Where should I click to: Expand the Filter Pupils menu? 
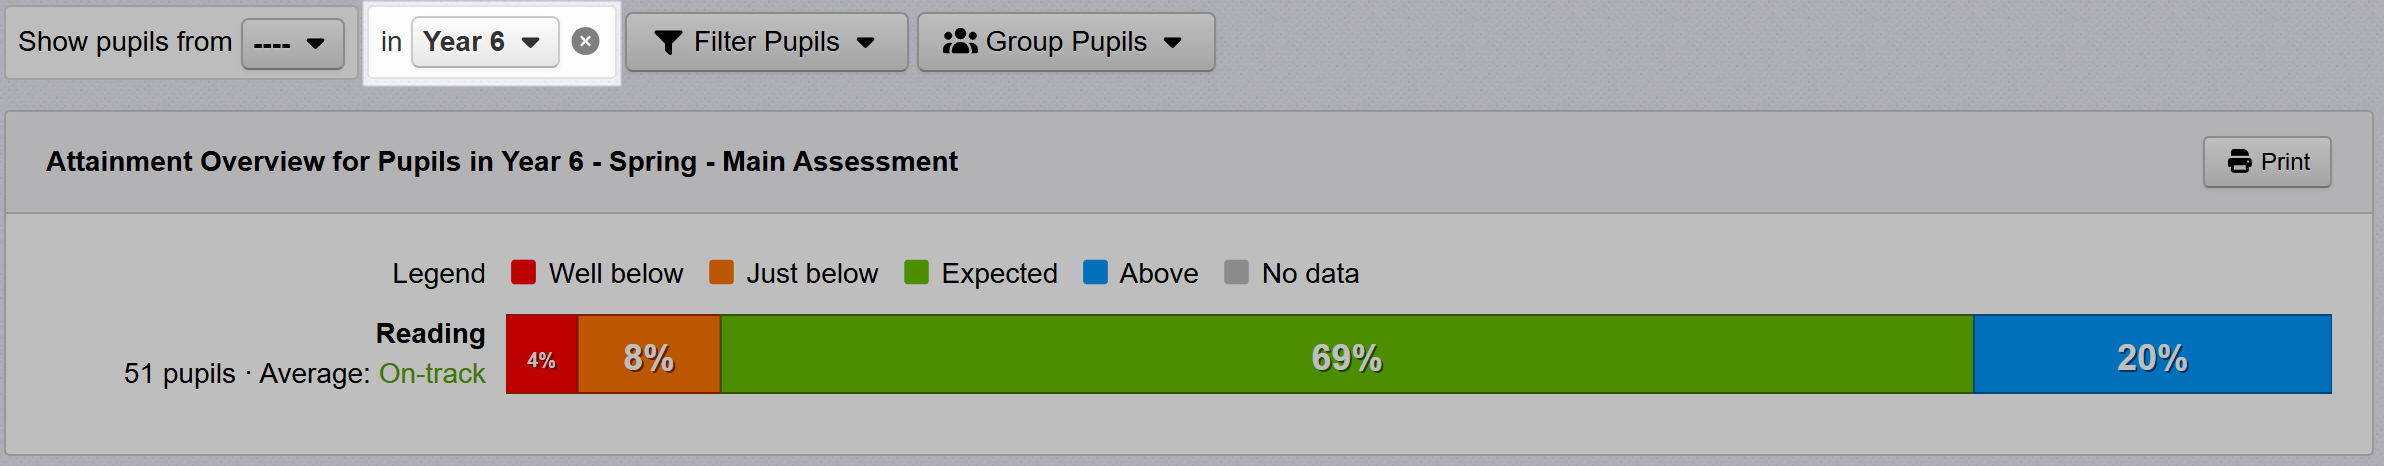[766, 42]
